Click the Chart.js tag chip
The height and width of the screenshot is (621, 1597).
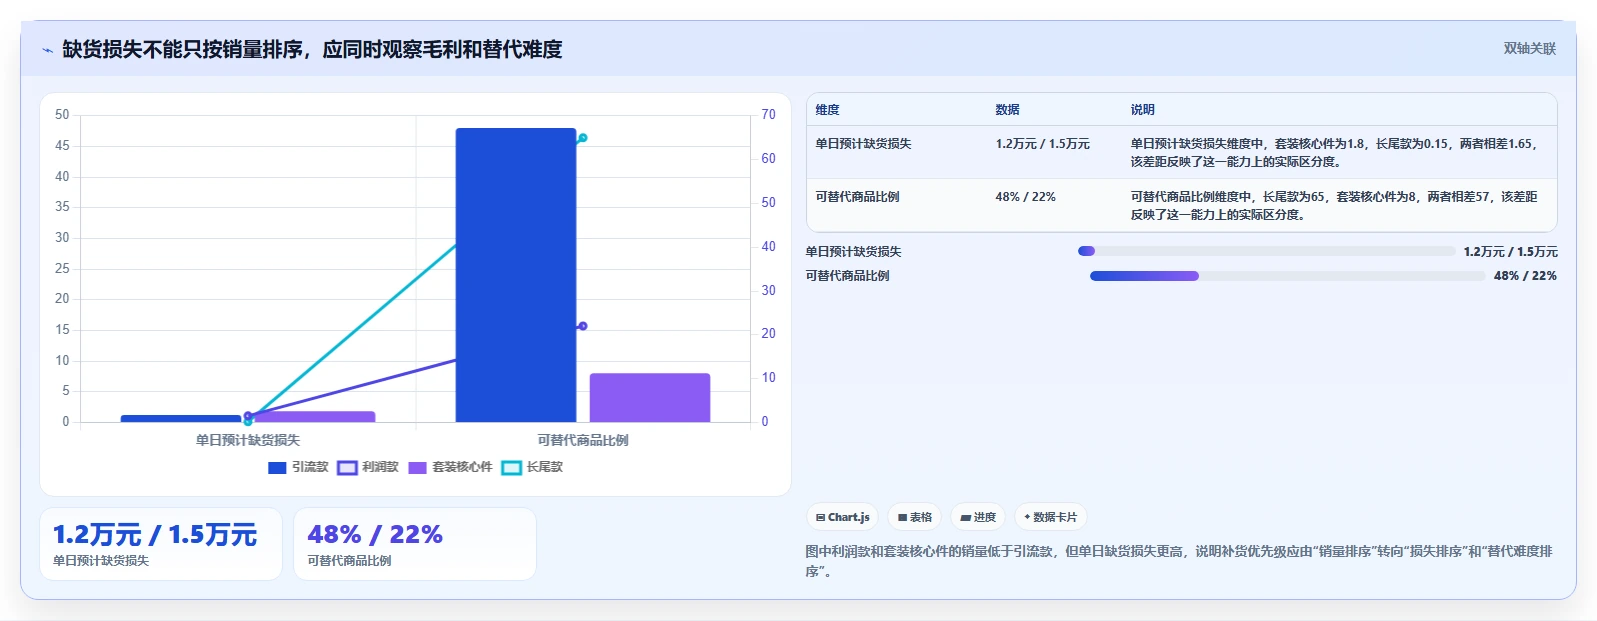[842, 517]
